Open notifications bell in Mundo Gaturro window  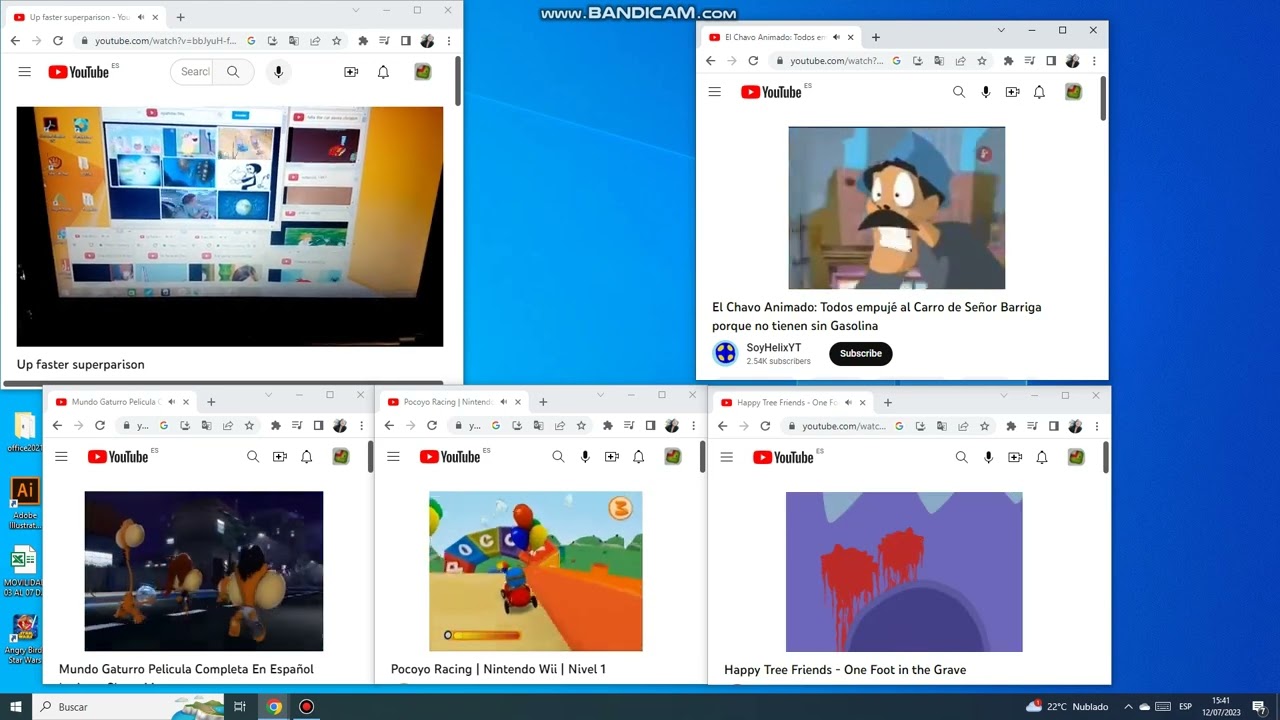tap(307, 457)
